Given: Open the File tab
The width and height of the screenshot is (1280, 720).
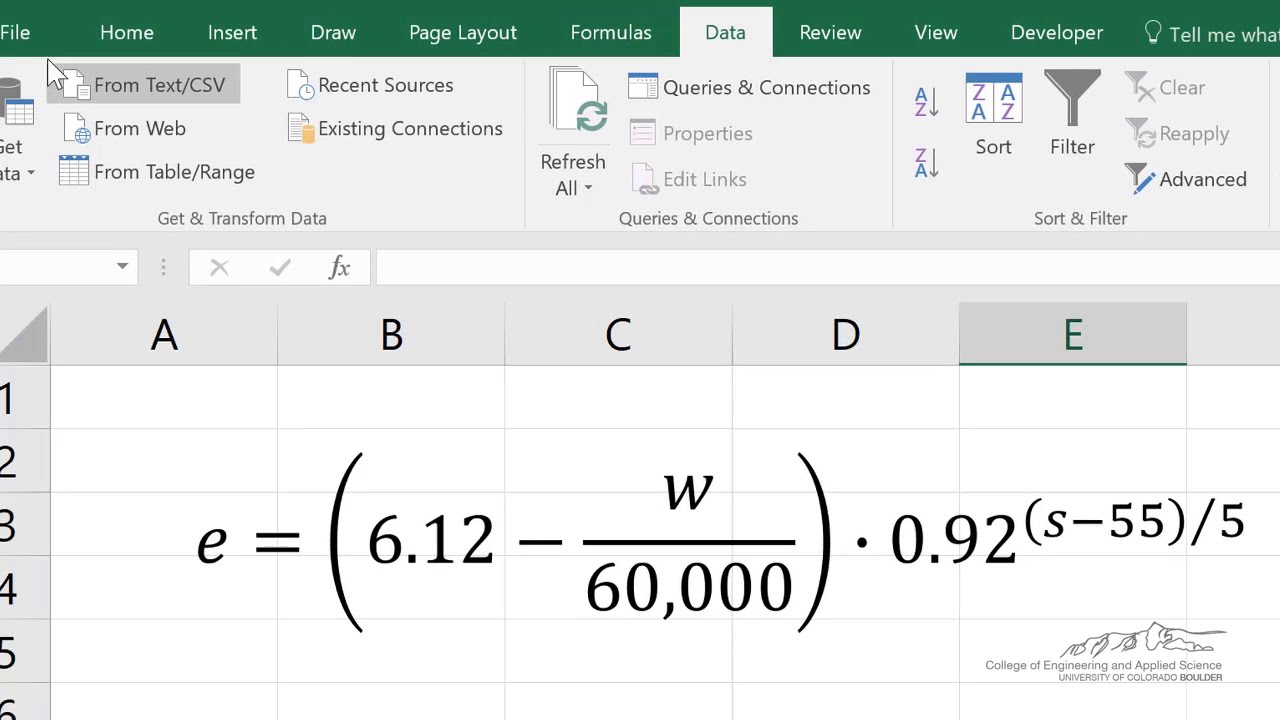Looking at the screenshot, I should click(15, 33).
